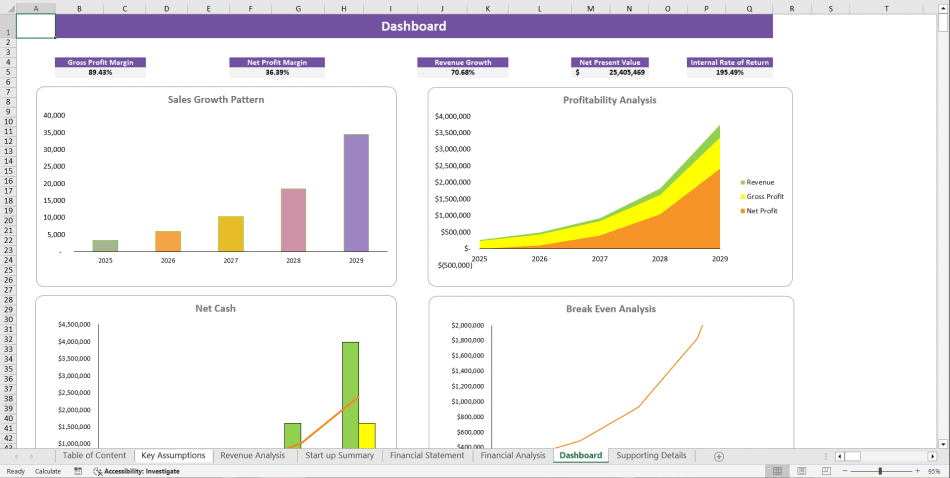
Task: Switch to the Revenue Analysis sheet tab
Action: [252, 455]
